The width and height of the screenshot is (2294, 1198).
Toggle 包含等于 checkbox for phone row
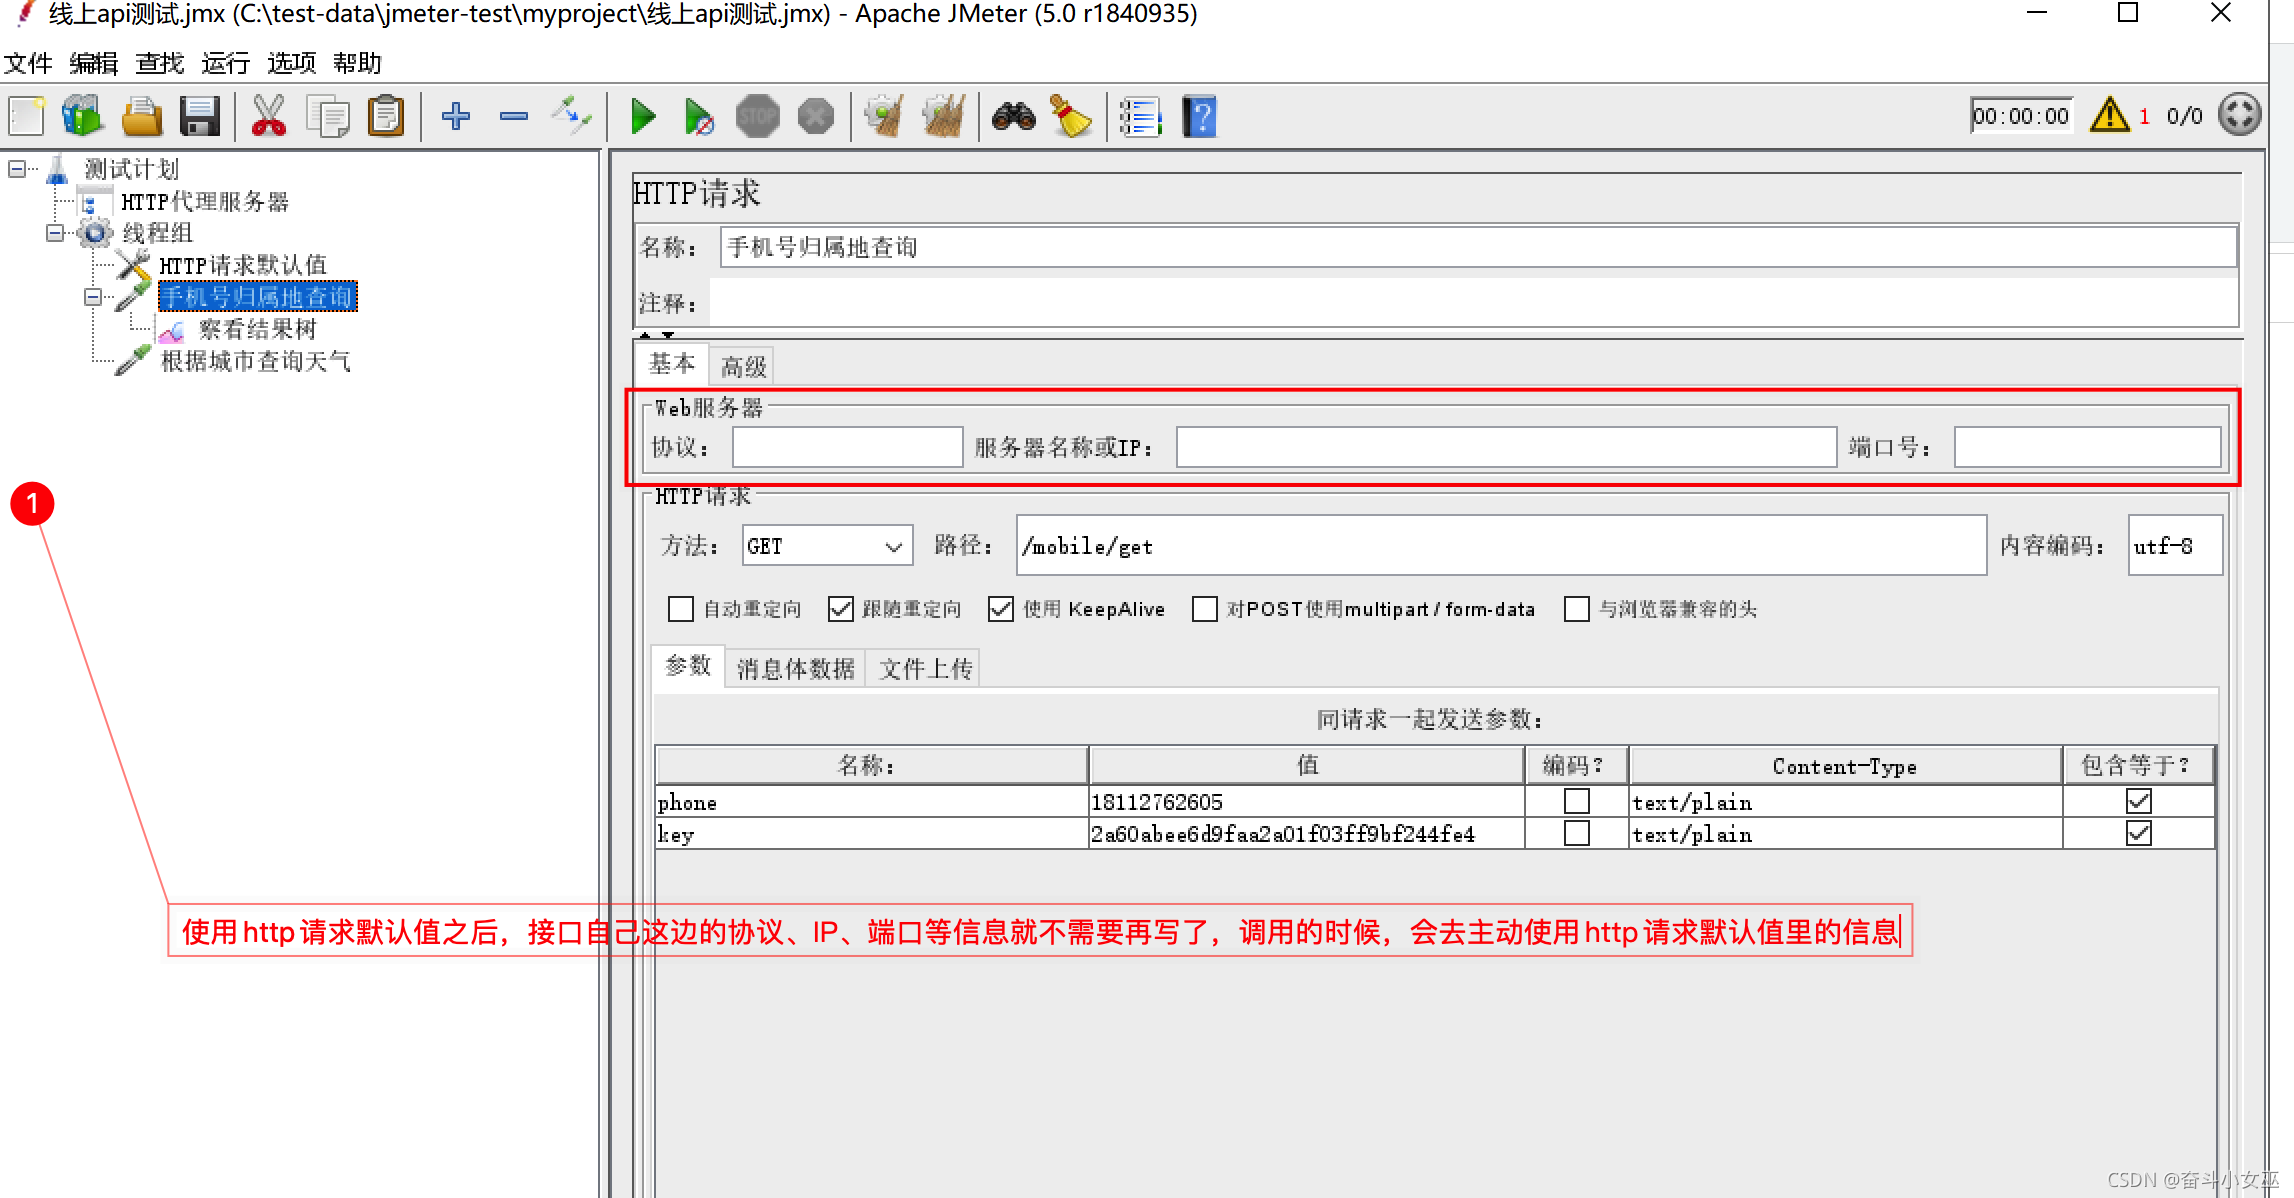tap(2139, 801)
